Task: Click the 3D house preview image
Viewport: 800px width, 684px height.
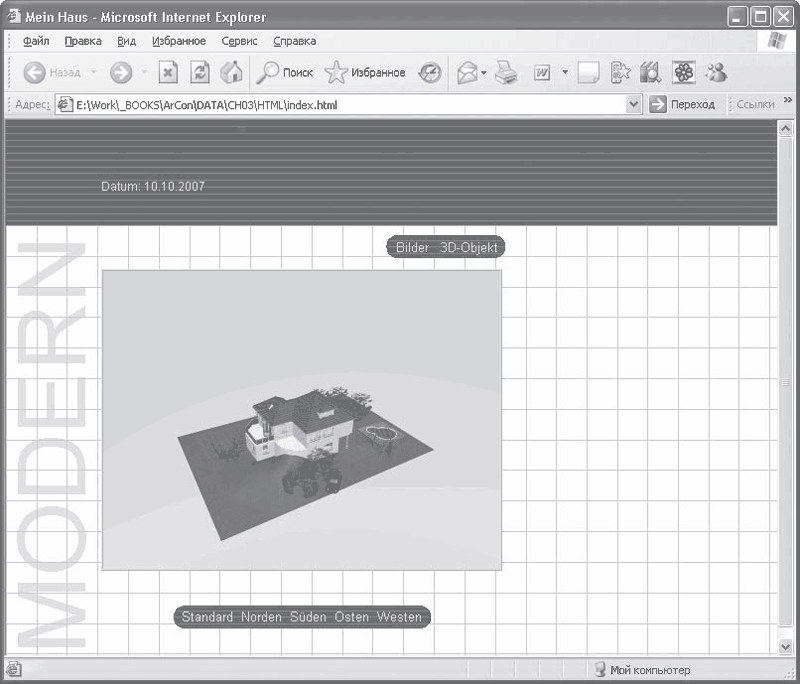Action: pyautogui.click(x=302, y=420)
